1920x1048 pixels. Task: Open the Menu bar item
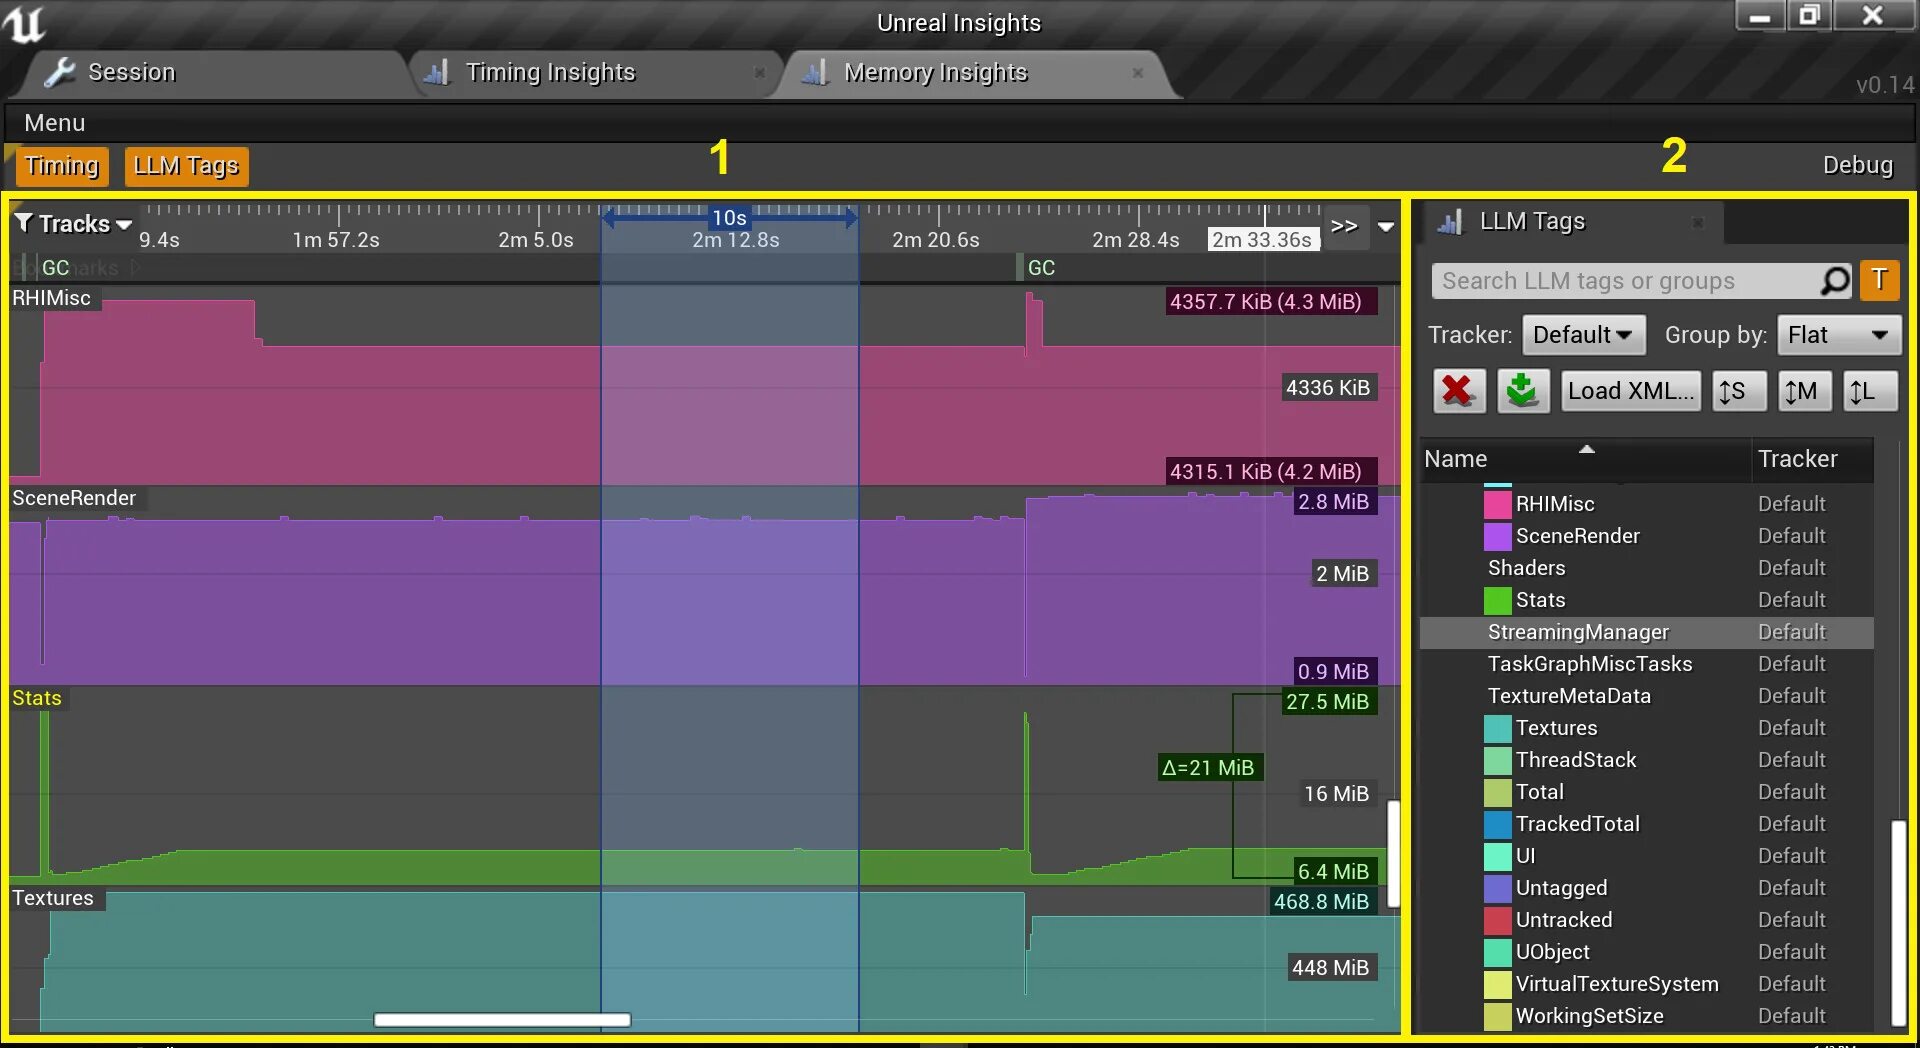[x=54, y=123]
